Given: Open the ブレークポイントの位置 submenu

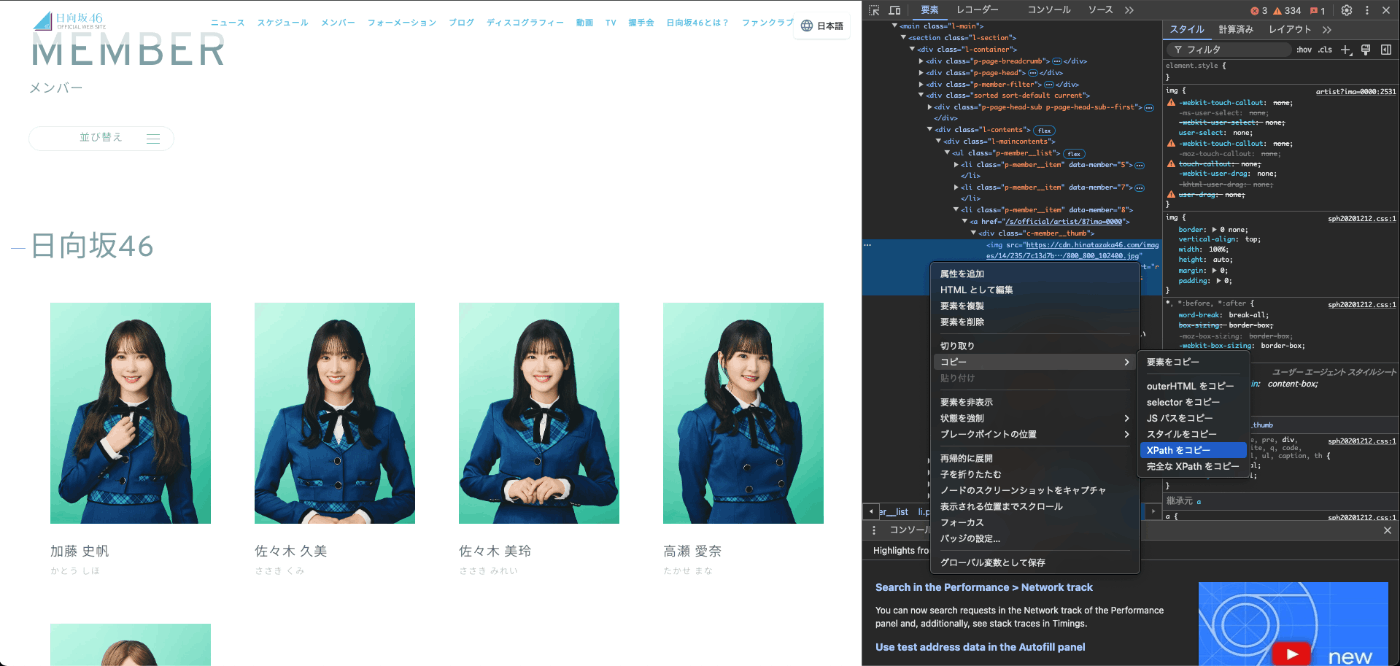Looking at the screenshot, I should click(x=1035, y=434).
